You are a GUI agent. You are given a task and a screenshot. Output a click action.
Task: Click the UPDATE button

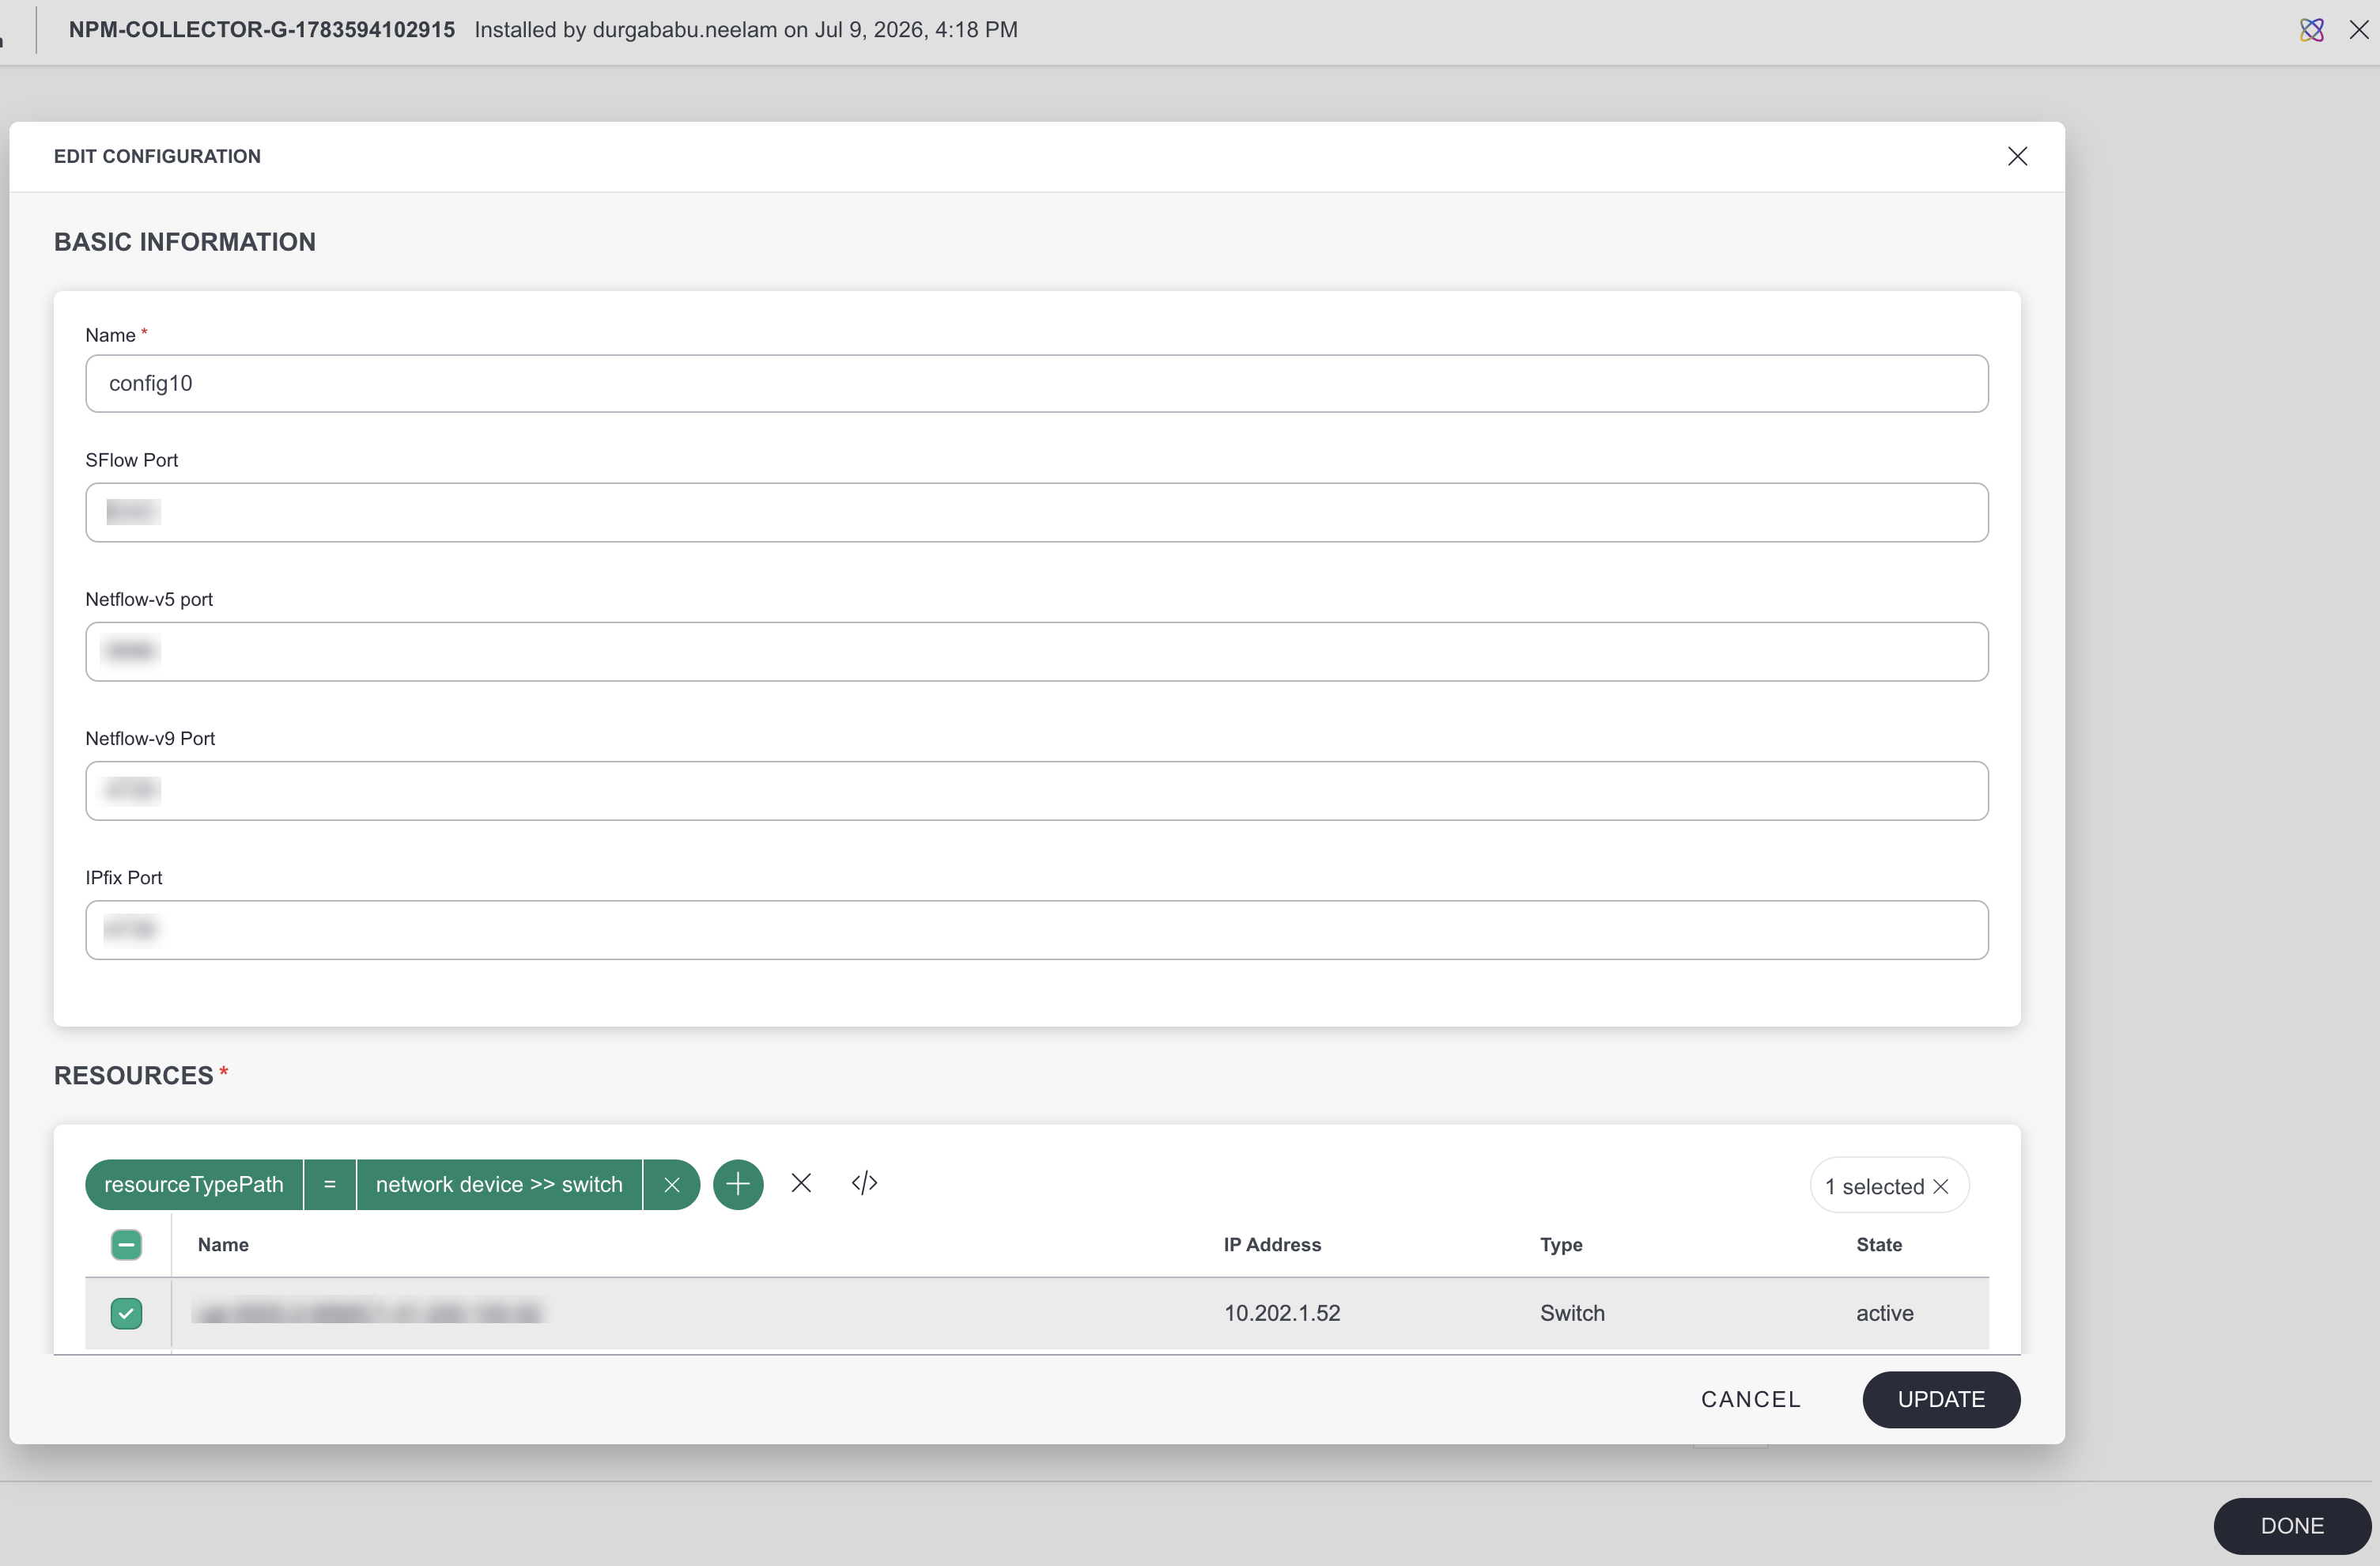click(1941, 1399)
